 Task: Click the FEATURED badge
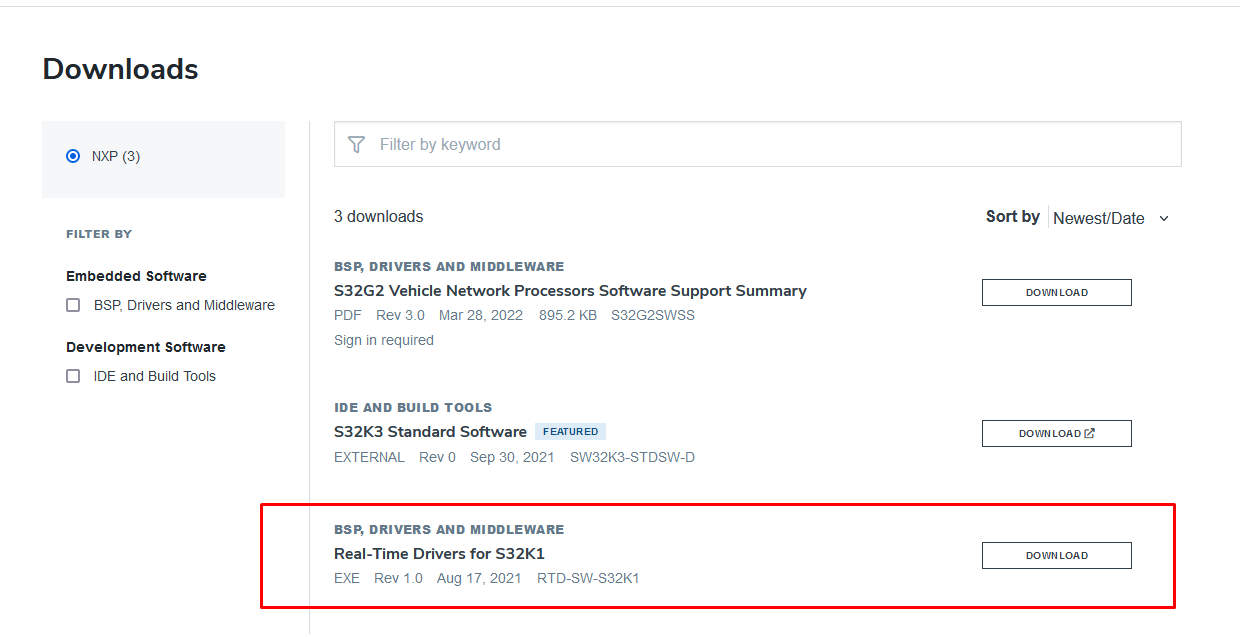point(570,432)
